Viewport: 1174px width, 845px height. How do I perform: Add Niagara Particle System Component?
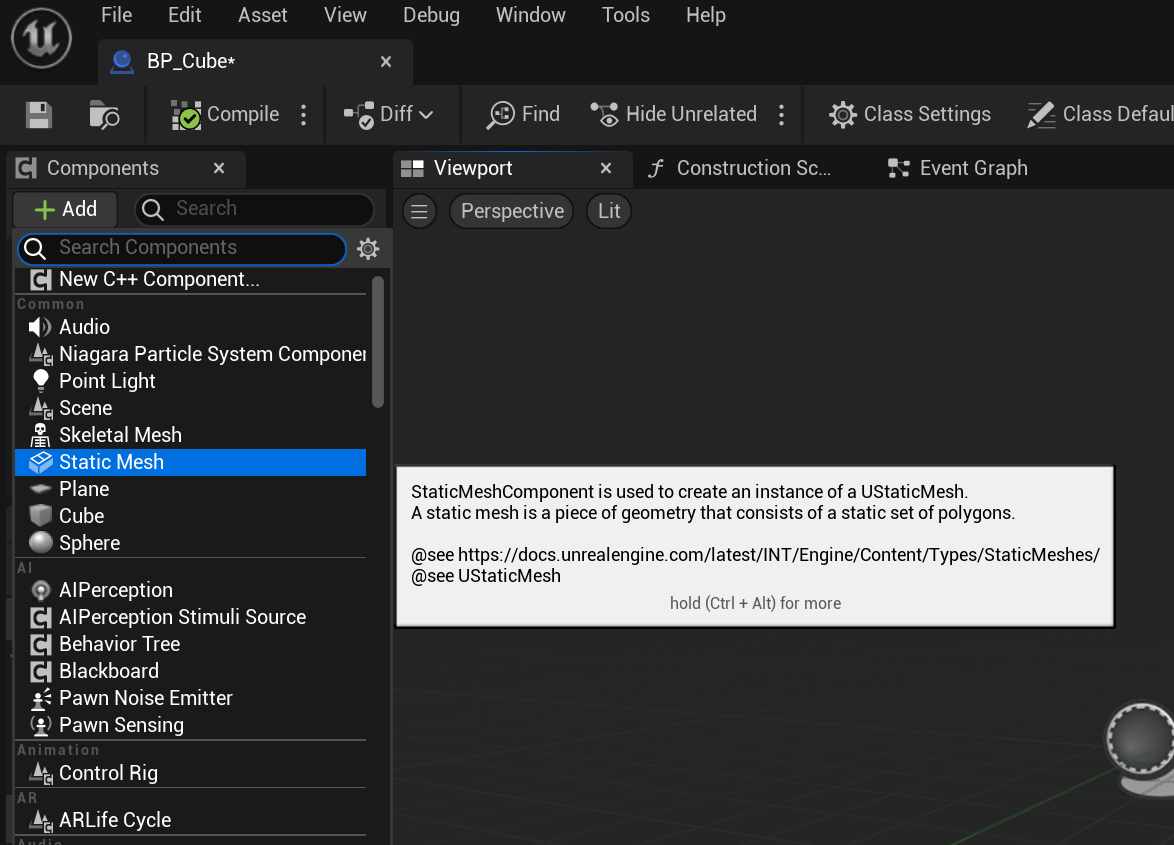(190, 354)
